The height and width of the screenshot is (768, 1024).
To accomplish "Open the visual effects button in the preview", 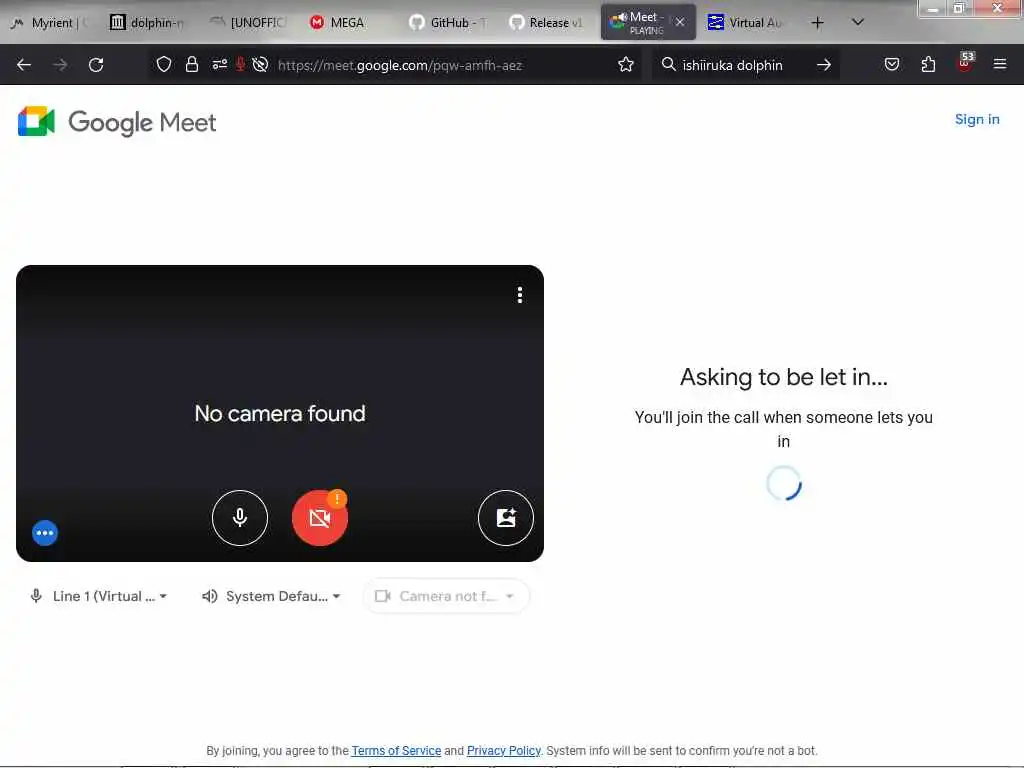I will [x=505, y=517].
